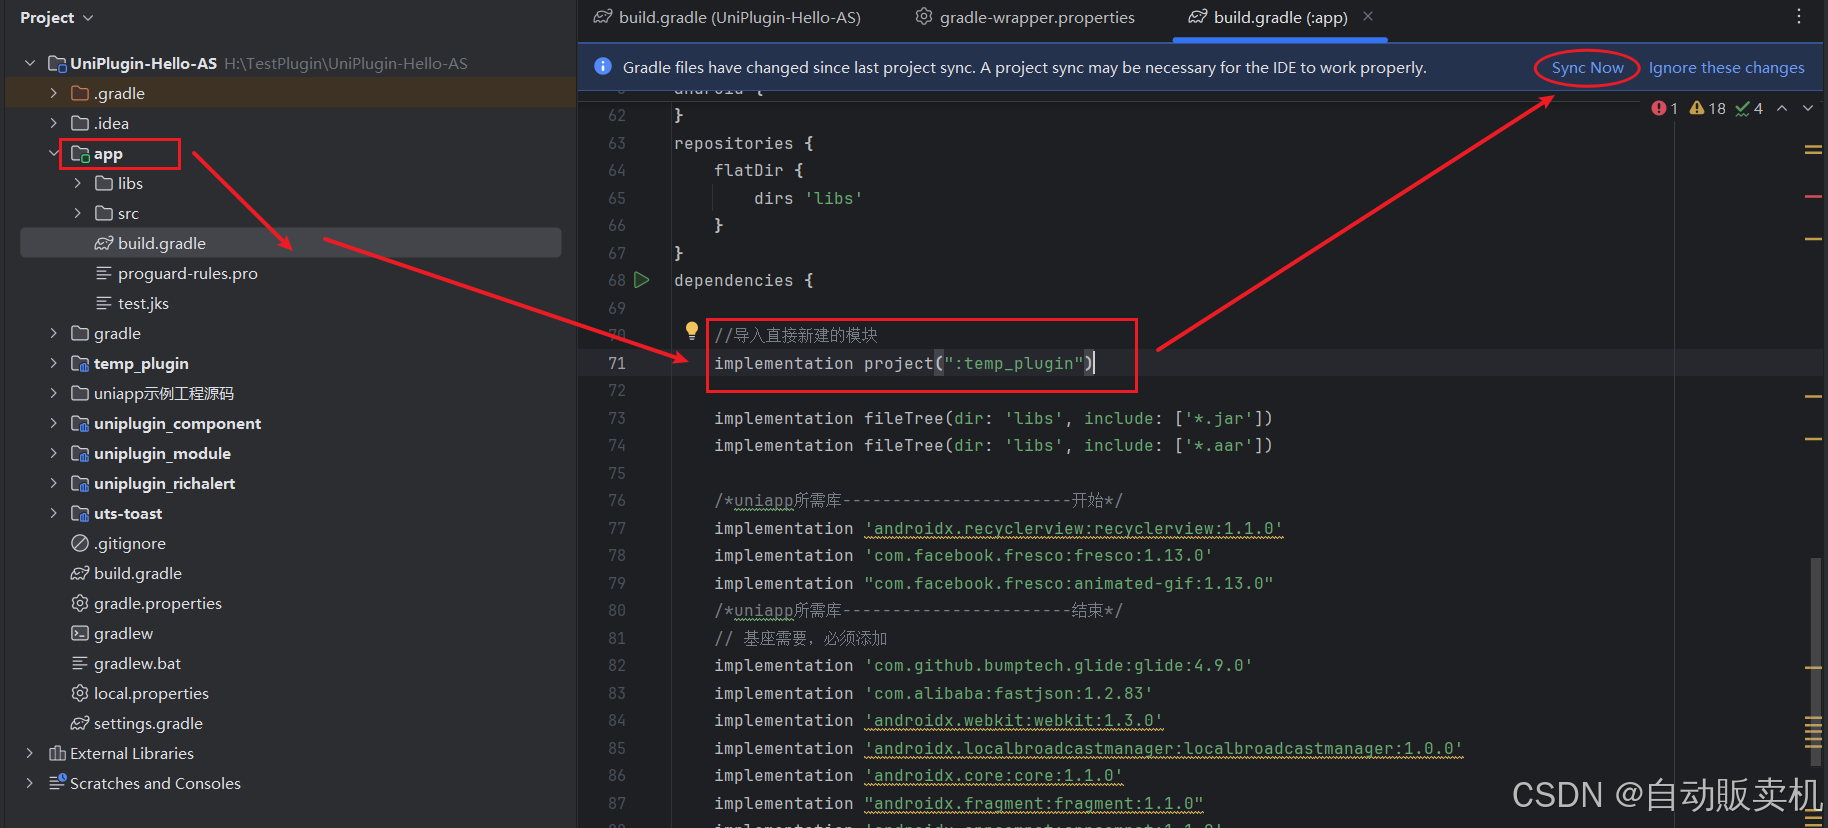Click the 4 typos indicator
The height and width of the screenshot is (828, 1828).
point(1749,108)
